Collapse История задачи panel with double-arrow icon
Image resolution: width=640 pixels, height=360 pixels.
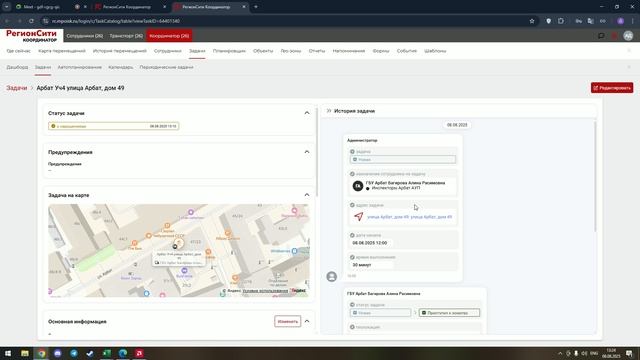[x=329, y=111]
